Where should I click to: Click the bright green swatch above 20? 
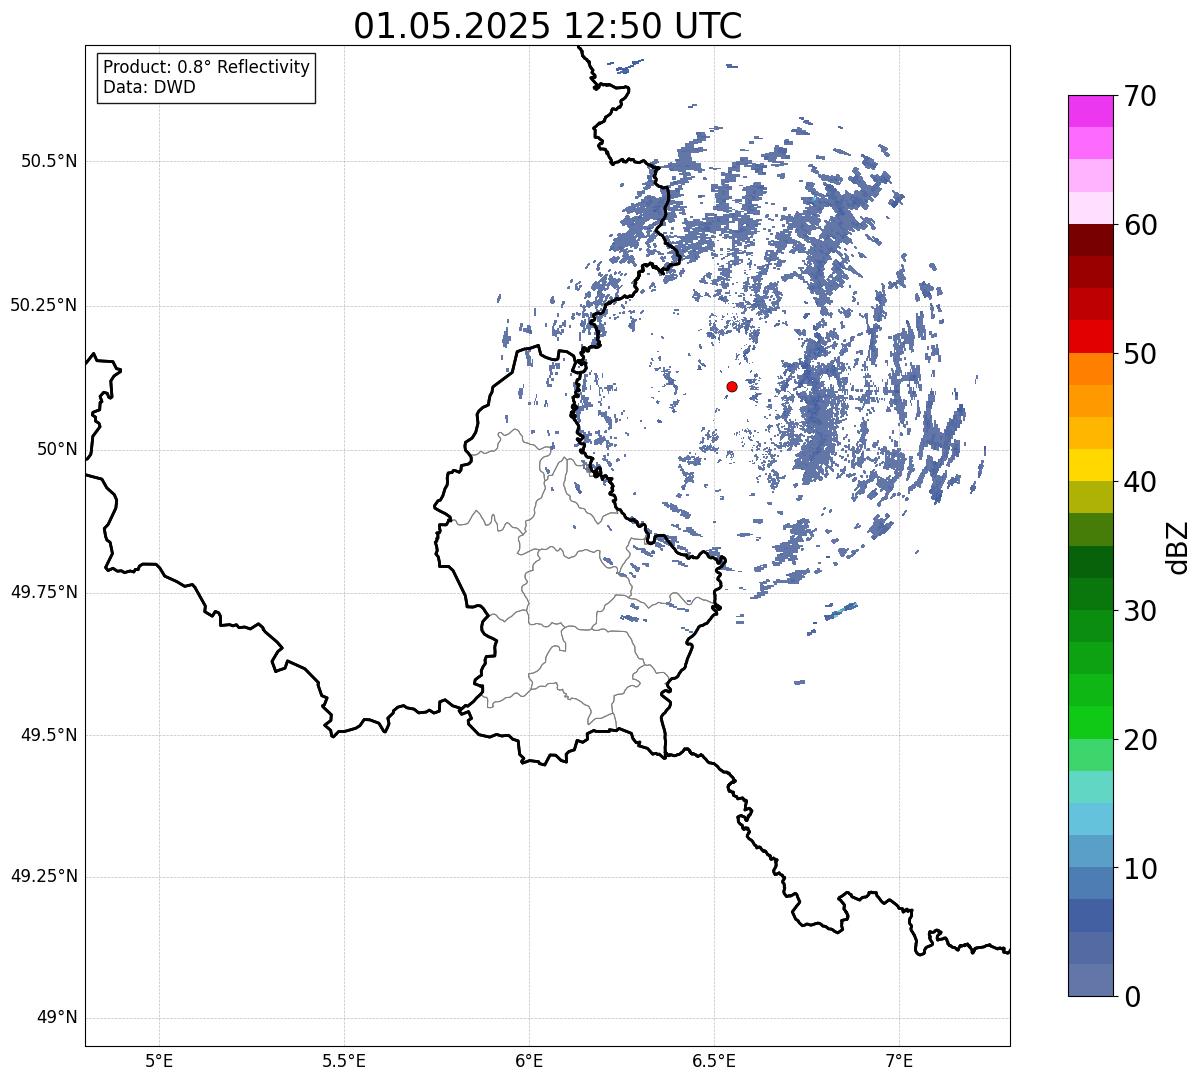pos(1090,722)
